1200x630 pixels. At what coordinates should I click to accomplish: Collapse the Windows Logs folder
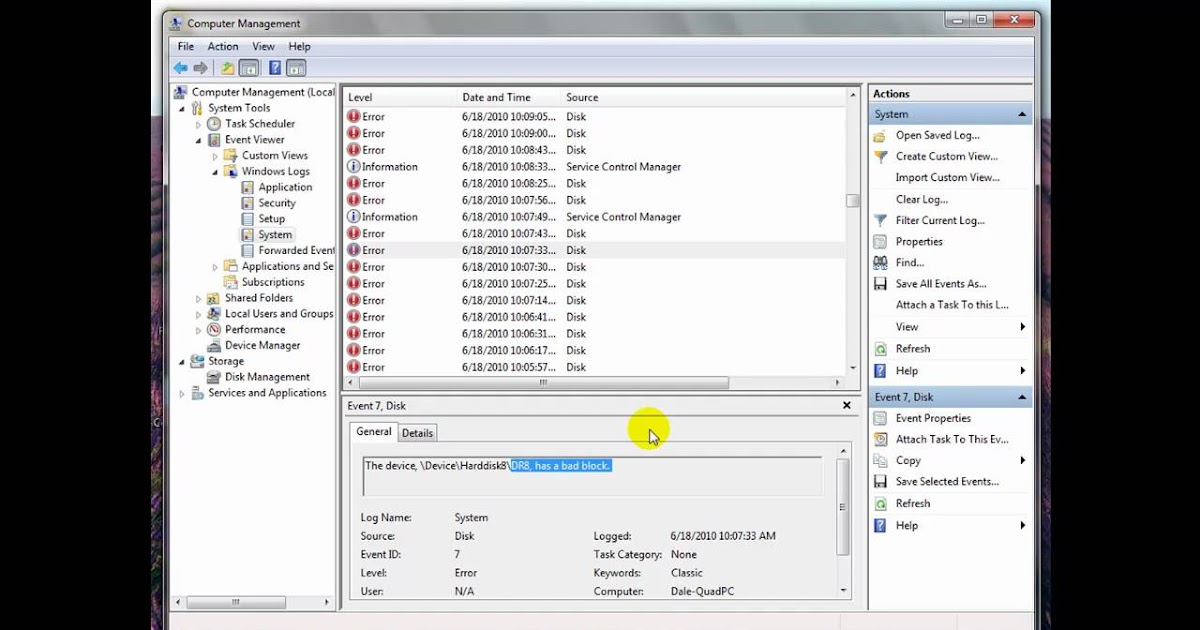215,171
